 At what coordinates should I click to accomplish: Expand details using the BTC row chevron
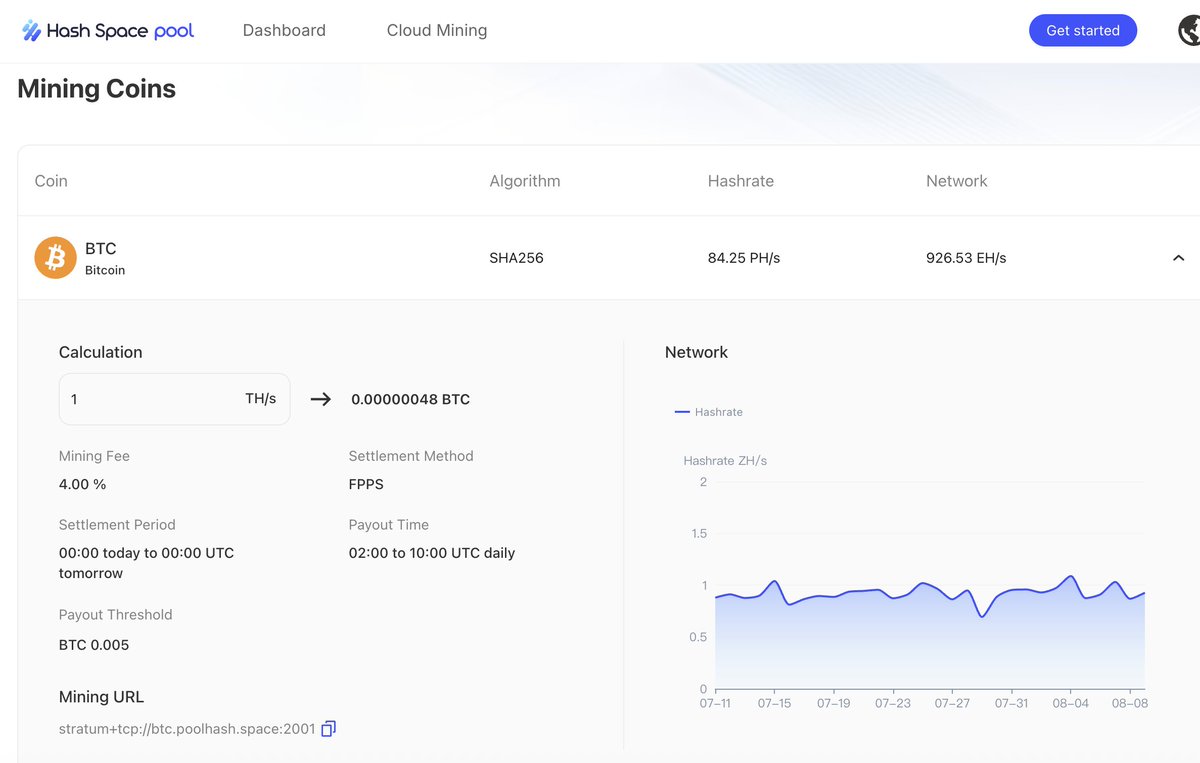1178,257
